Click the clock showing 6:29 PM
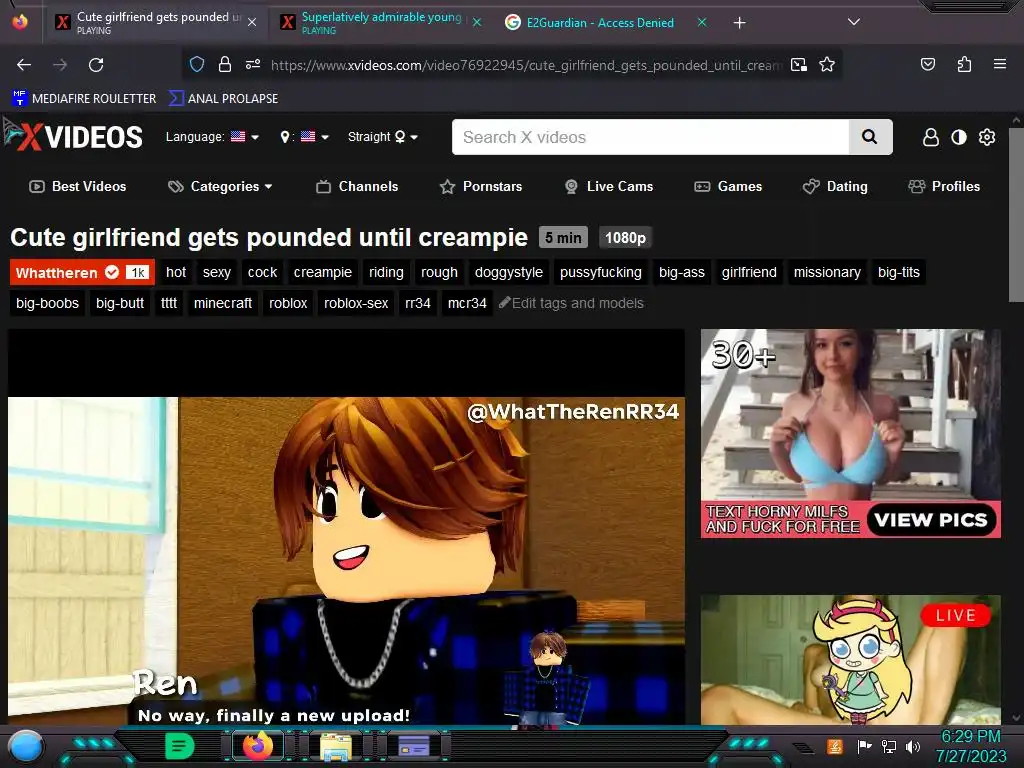Screen dimensions: 1024x768 (x=970, y=736)
